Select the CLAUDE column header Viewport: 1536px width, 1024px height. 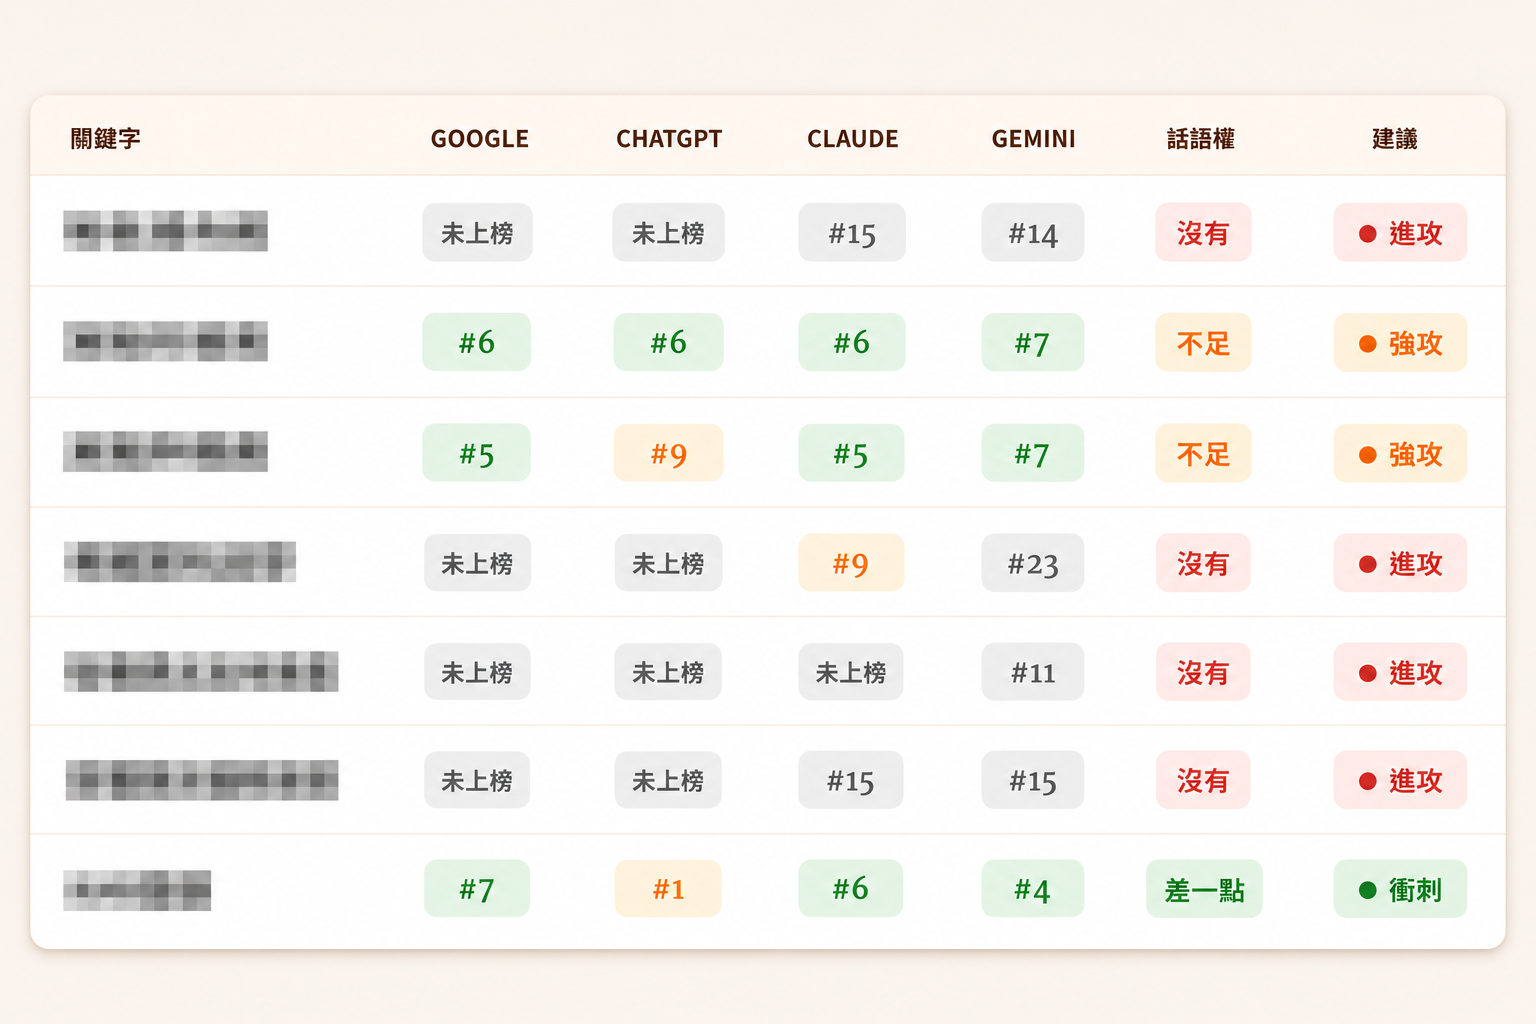853,139
